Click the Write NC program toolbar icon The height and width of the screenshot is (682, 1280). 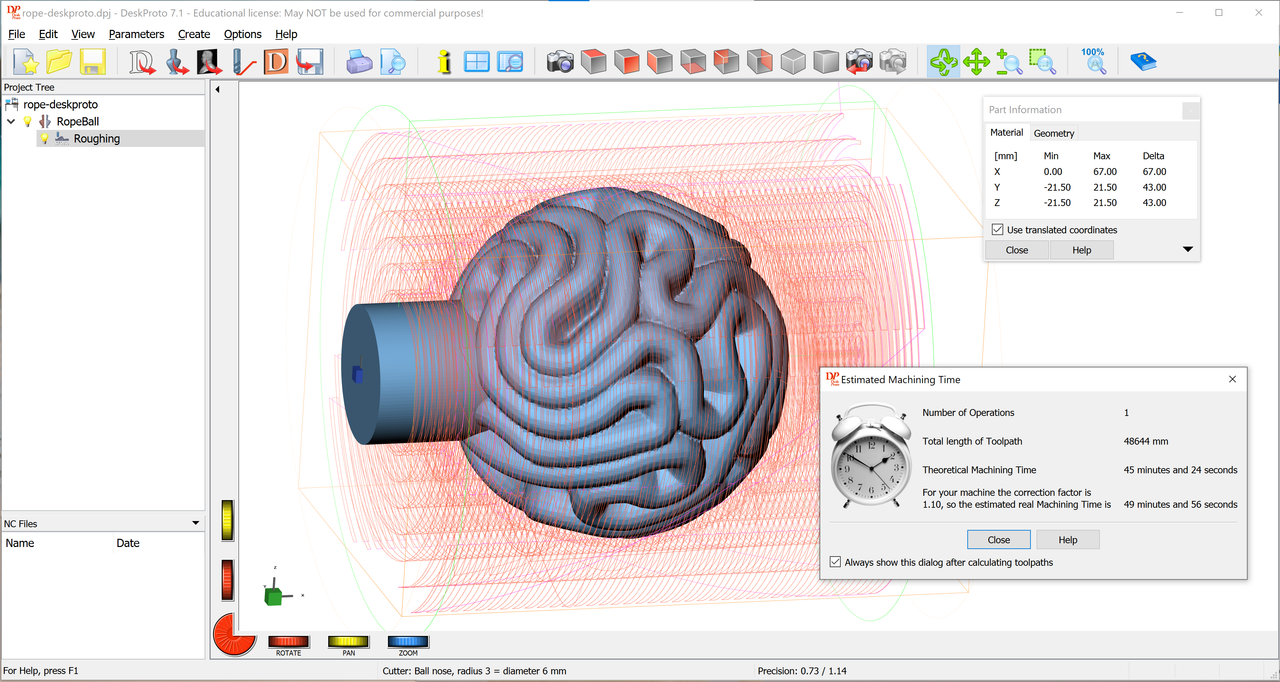pos(310,61)
